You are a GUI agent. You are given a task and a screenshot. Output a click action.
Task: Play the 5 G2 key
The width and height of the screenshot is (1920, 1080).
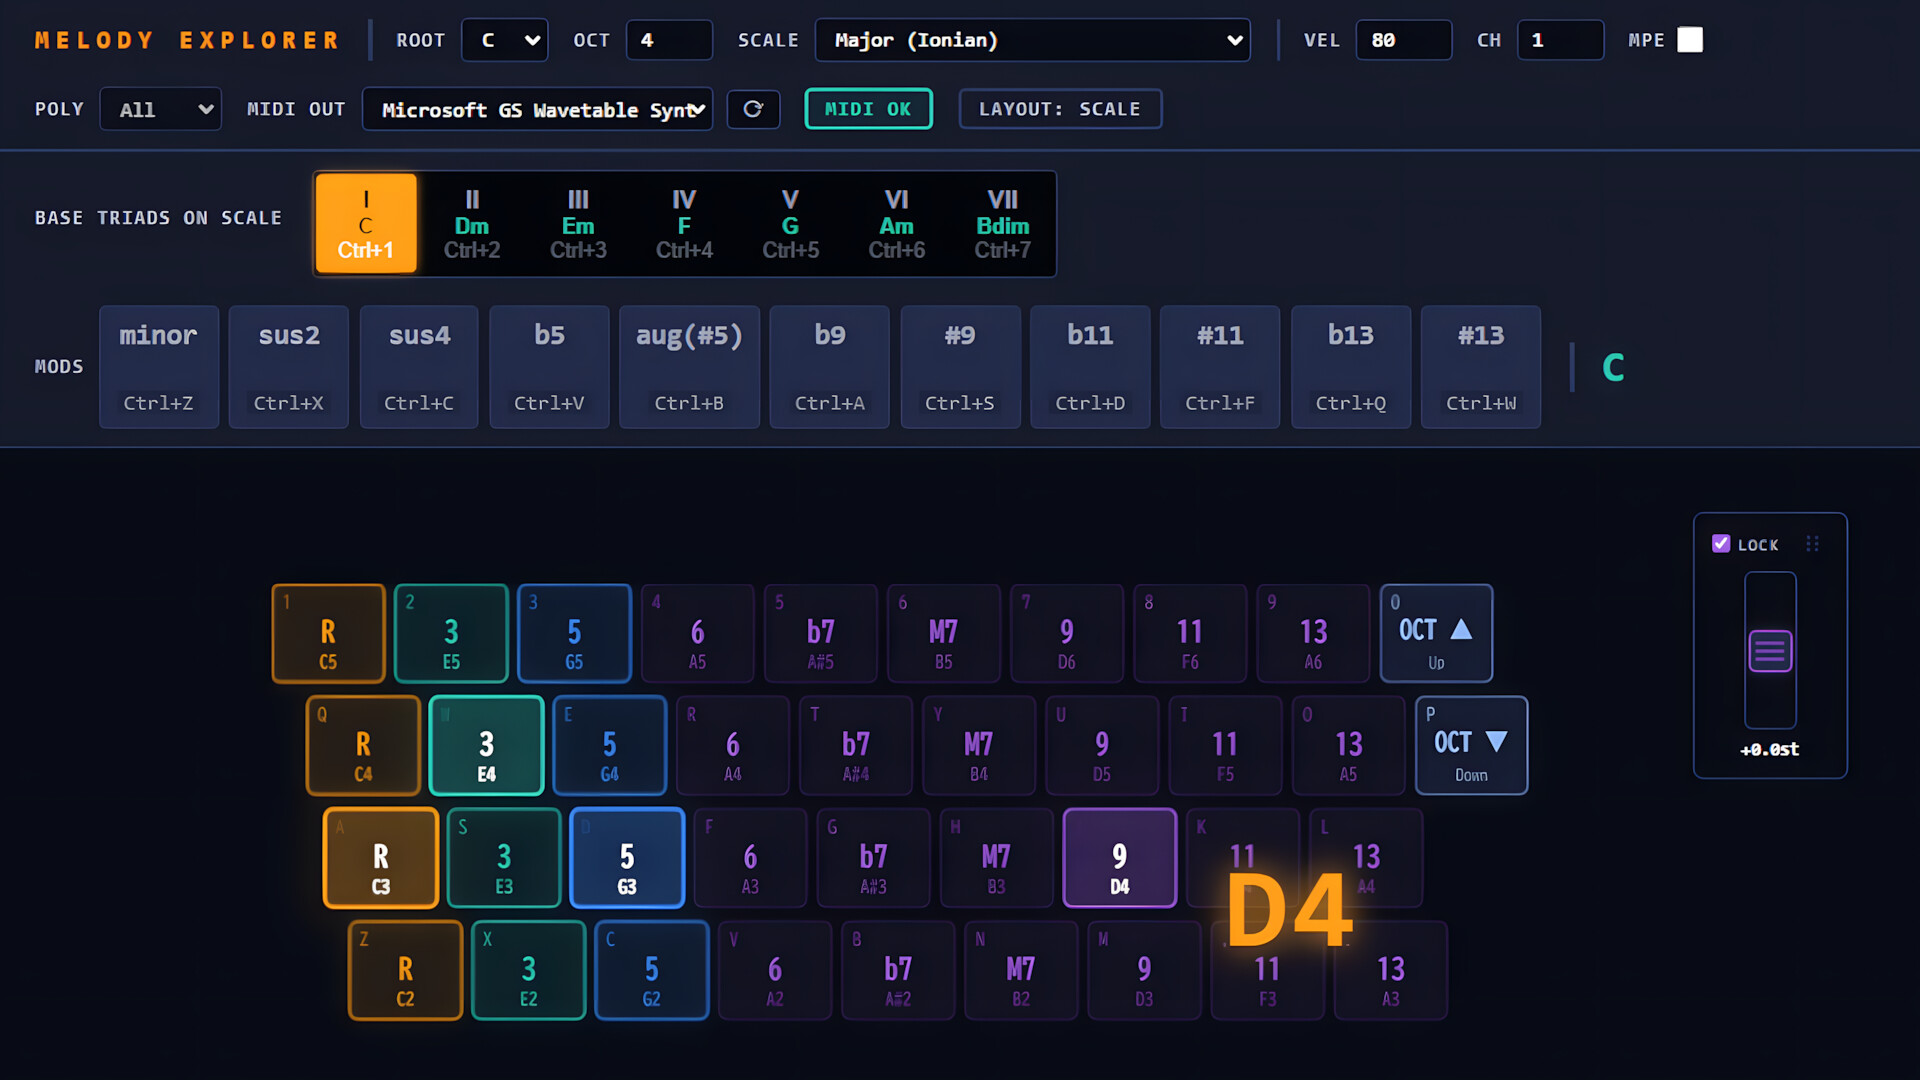pyautogui.click(x=651, y=970)
